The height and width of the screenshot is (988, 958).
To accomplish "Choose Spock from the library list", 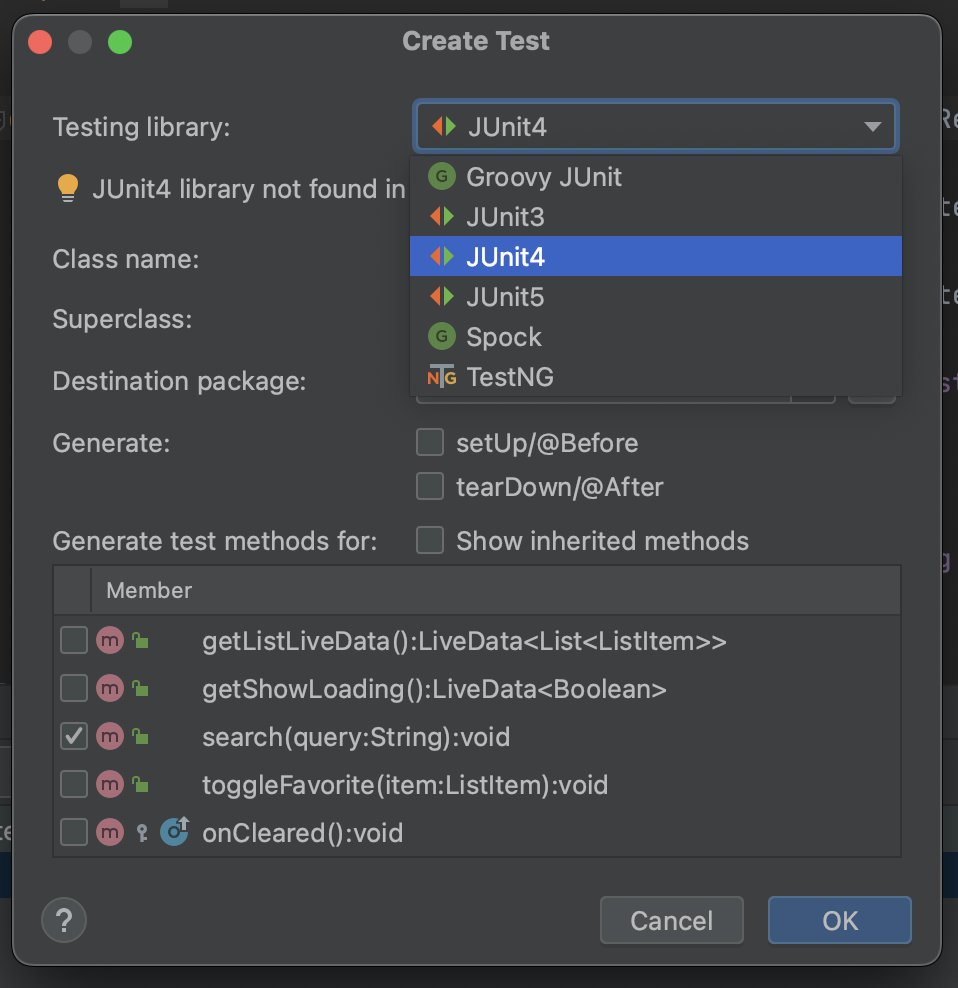I will [655, 336].
